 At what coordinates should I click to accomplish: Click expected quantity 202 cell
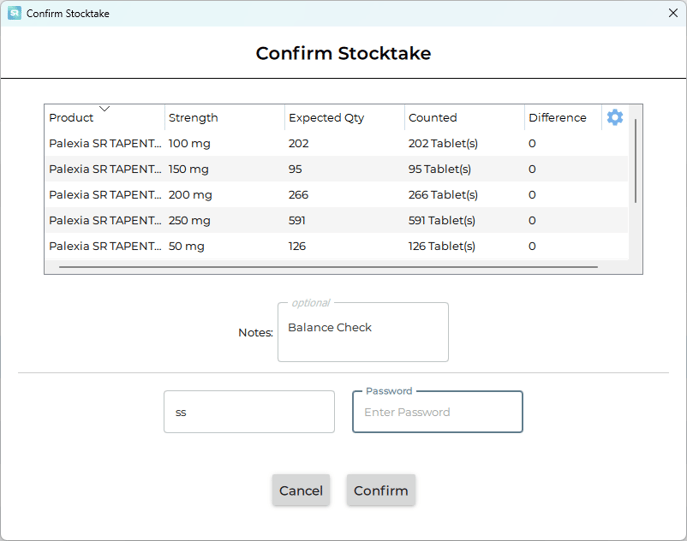298,143
